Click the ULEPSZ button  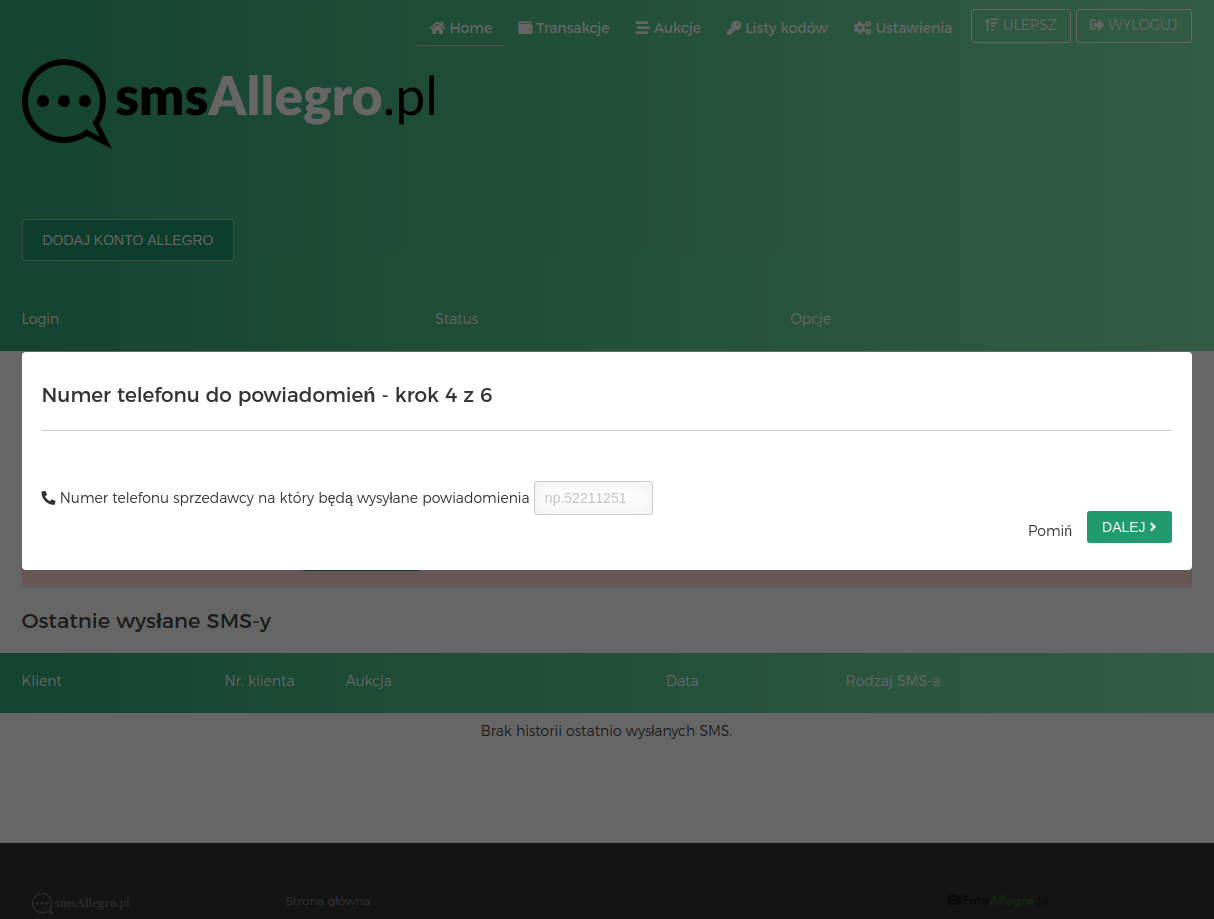pos(1021,26)
